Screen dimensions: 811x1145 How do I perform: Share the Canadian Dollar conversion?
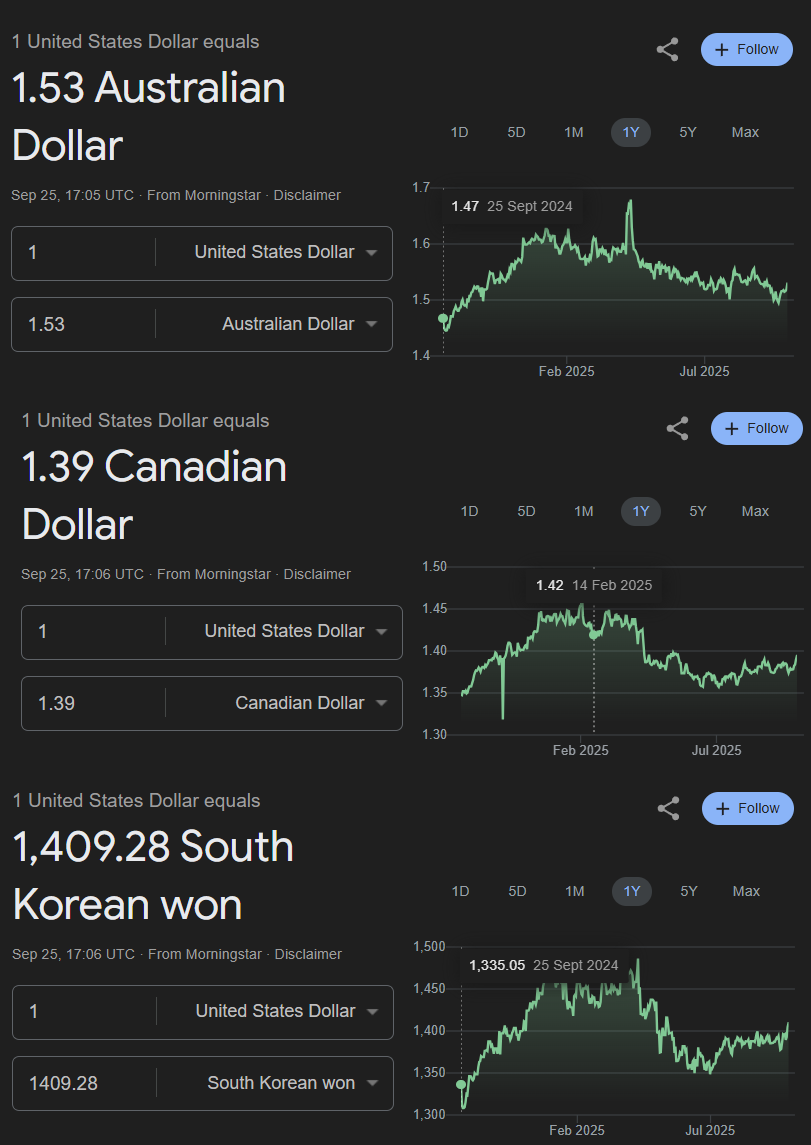(x=677, y=429)
